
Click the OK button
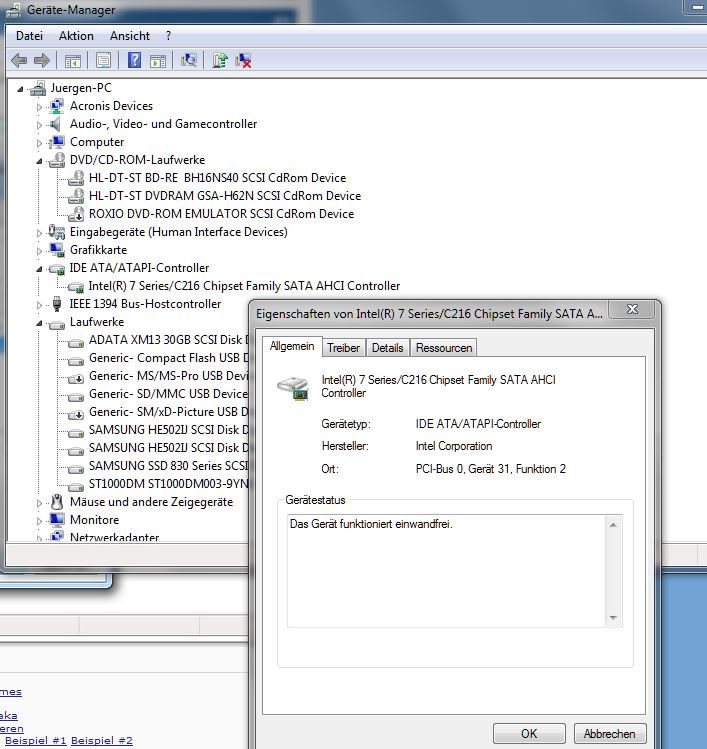[x=529, y=733]
